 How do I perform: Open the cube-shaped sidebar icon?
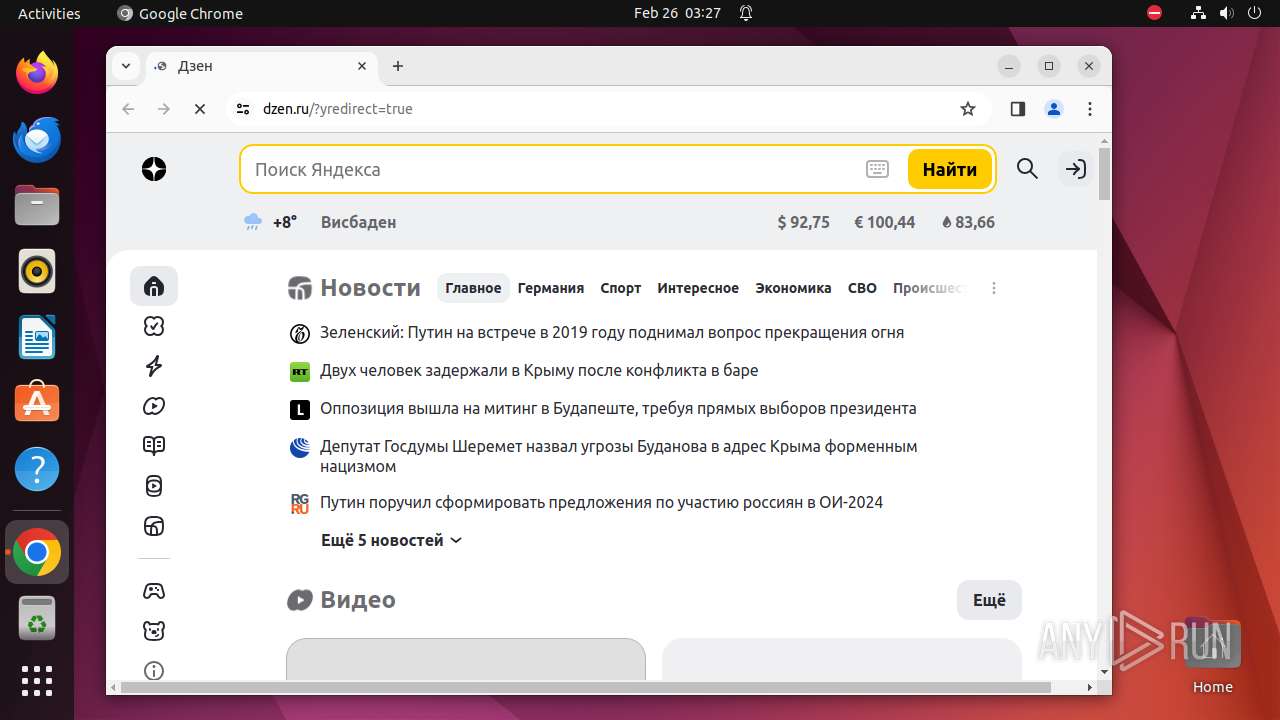tap(154, 526)
